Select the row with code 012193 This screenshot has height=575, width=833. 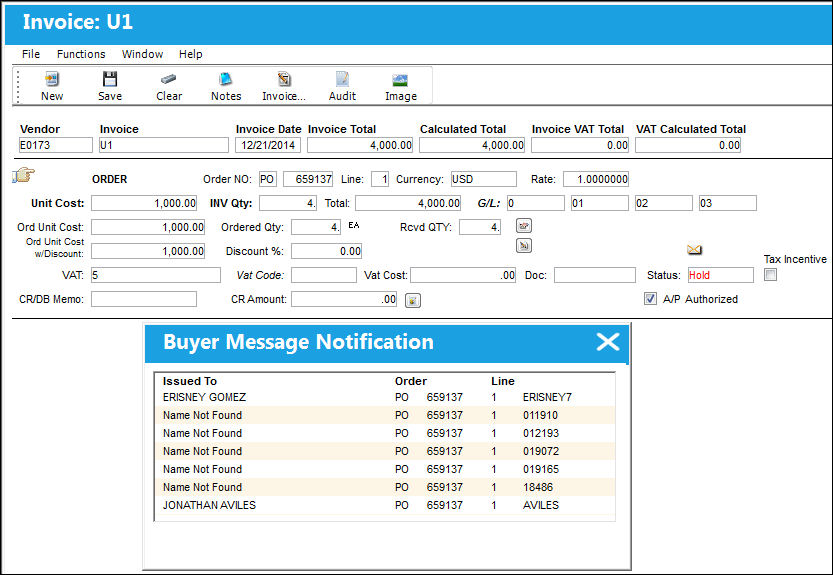coord(385,433)
